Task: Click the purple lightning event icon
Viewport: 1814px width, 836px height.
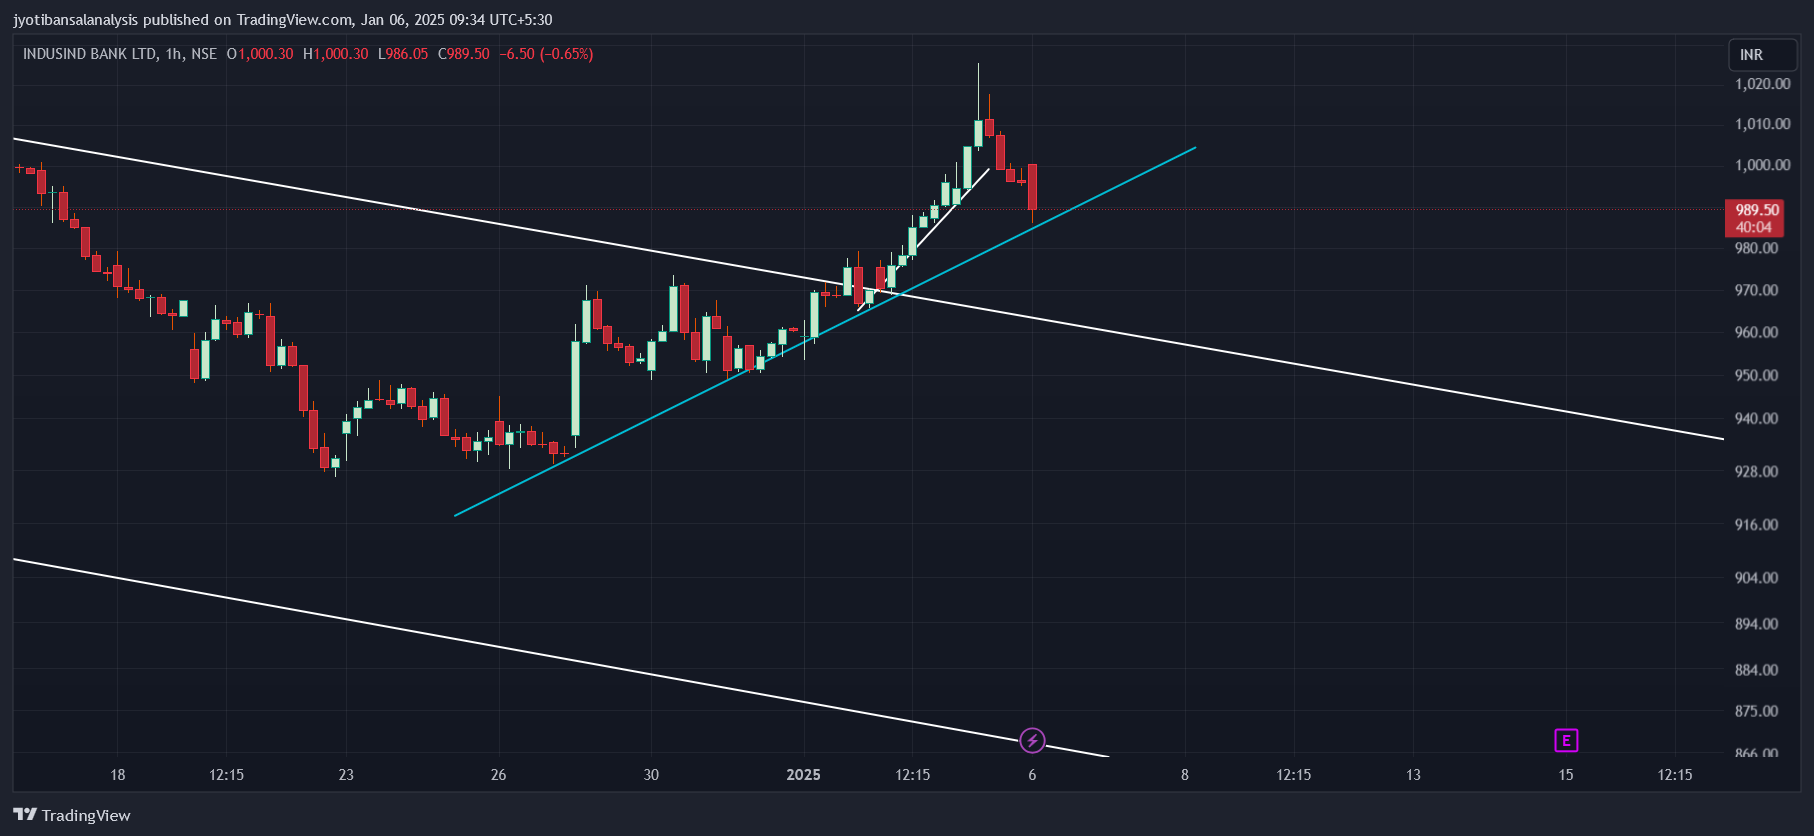Action: coord(1032,740)
